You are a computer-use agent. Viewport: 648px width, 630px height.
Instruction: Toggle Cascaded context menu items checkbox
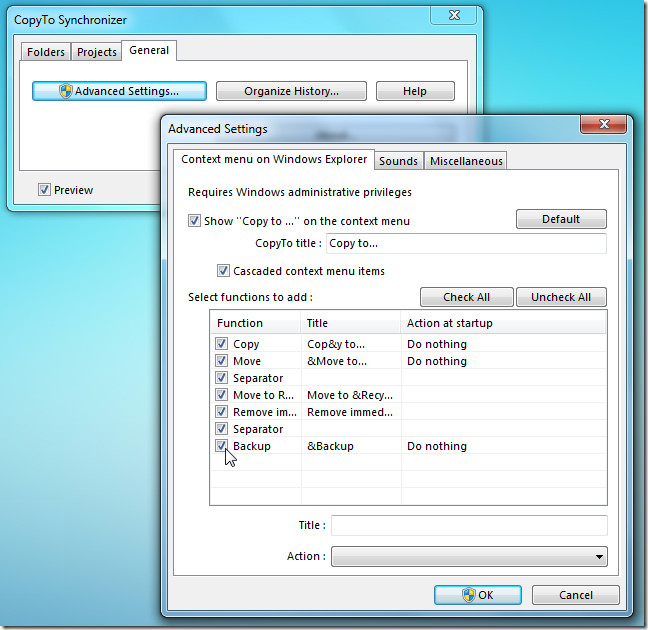(223, 271)
